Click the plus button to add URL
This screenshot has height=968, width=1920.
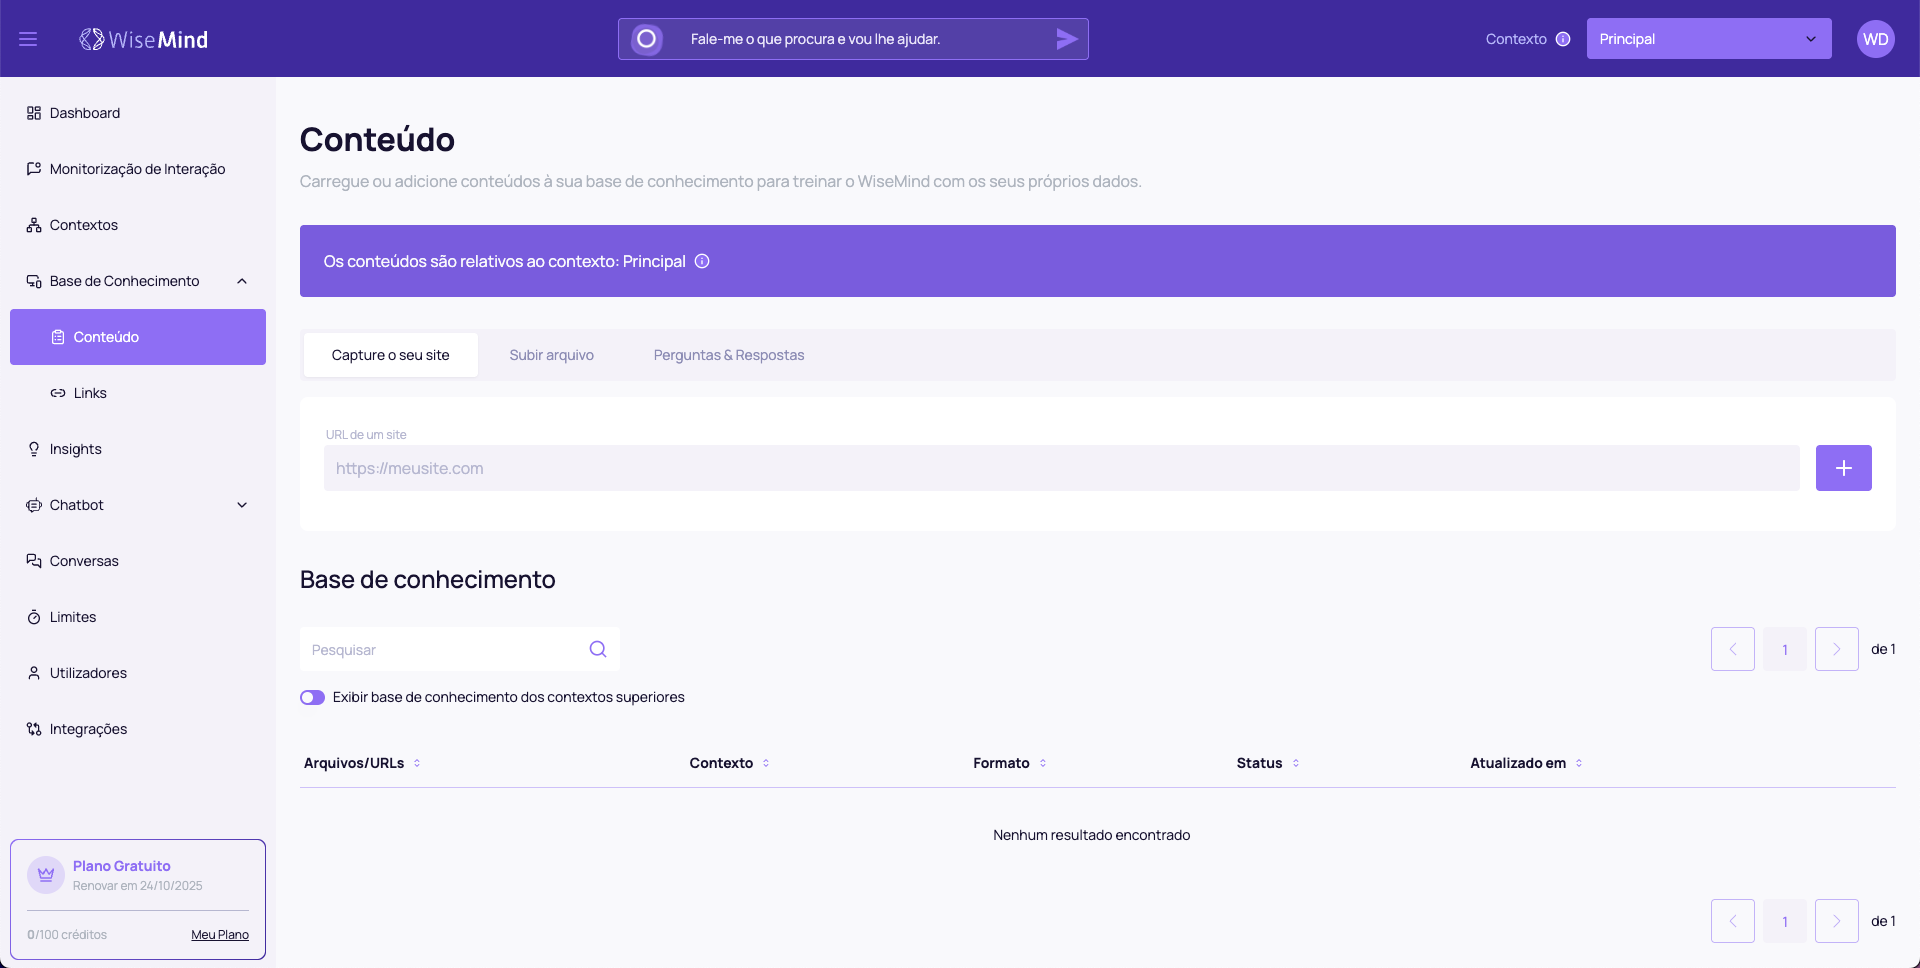click(x=1843, y=468)
